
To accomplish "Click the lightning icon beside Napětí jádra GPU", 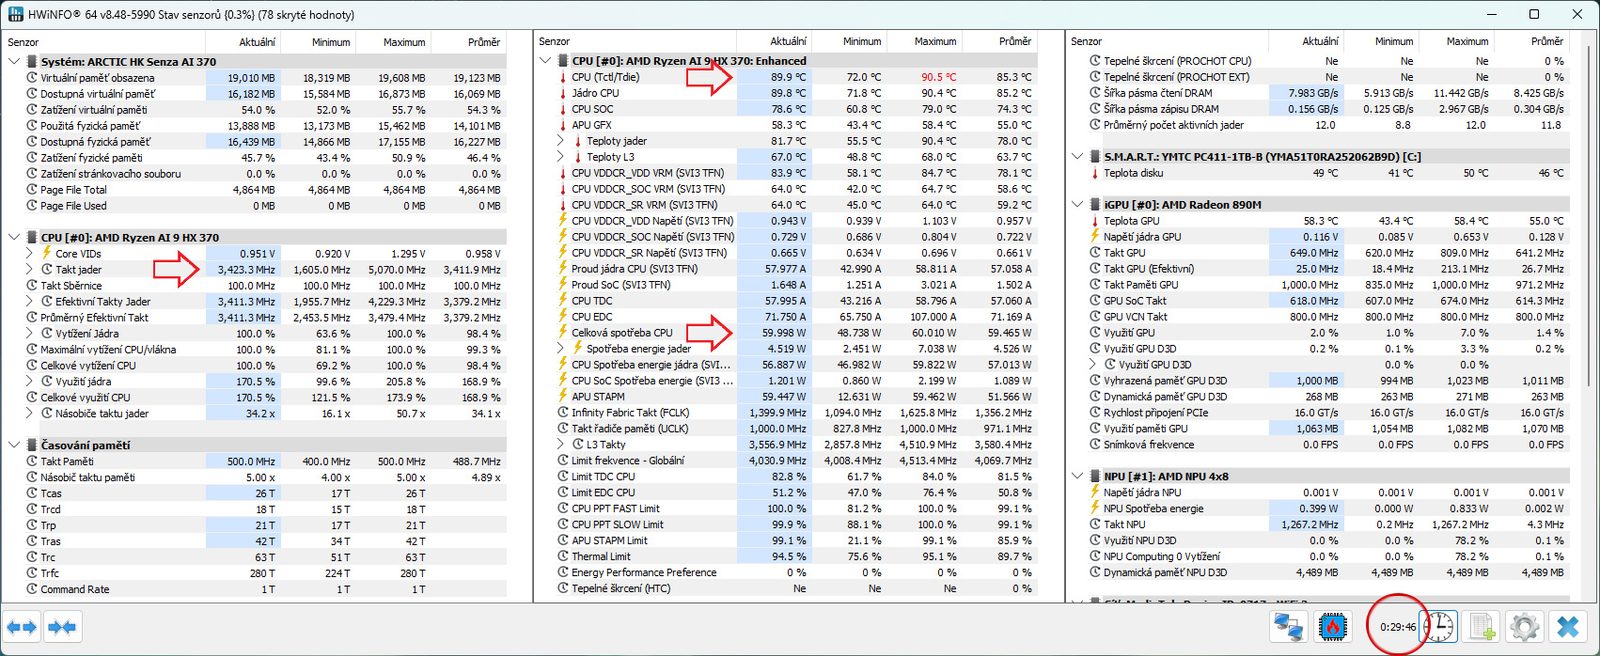I will click(1095, 237).
